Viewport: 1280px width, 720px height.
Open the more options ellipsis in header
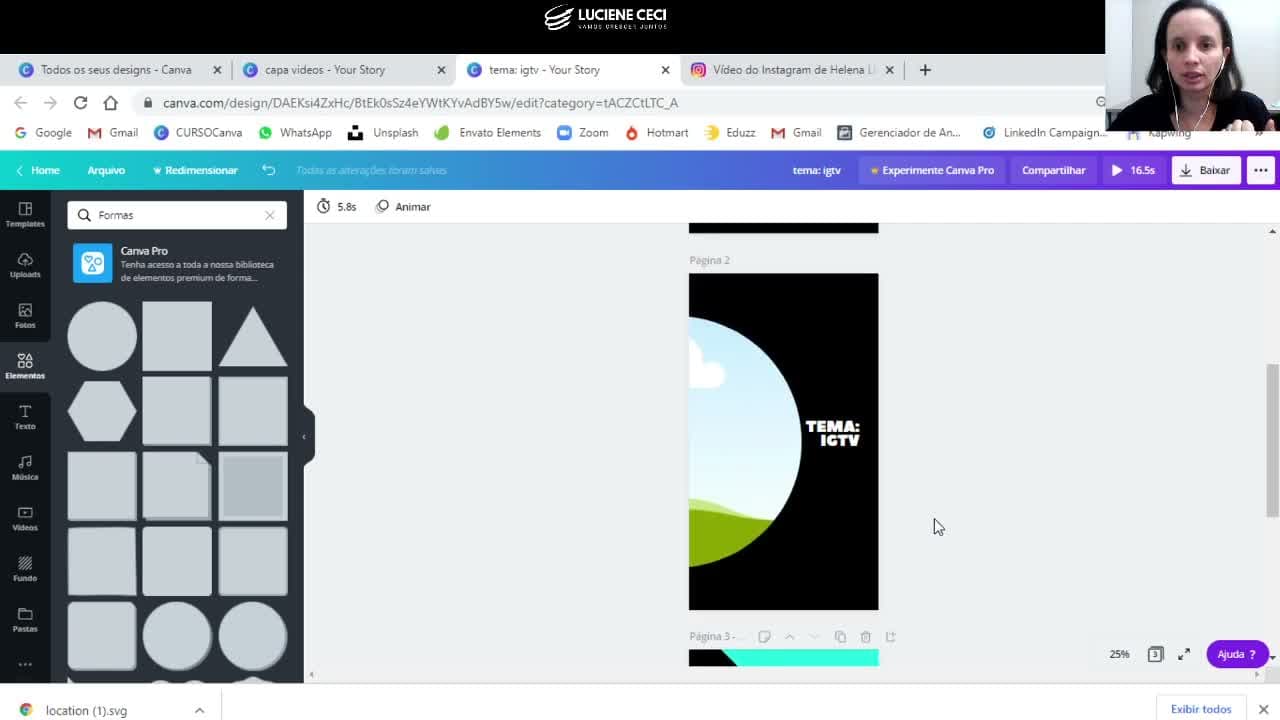click(1261, 170)
